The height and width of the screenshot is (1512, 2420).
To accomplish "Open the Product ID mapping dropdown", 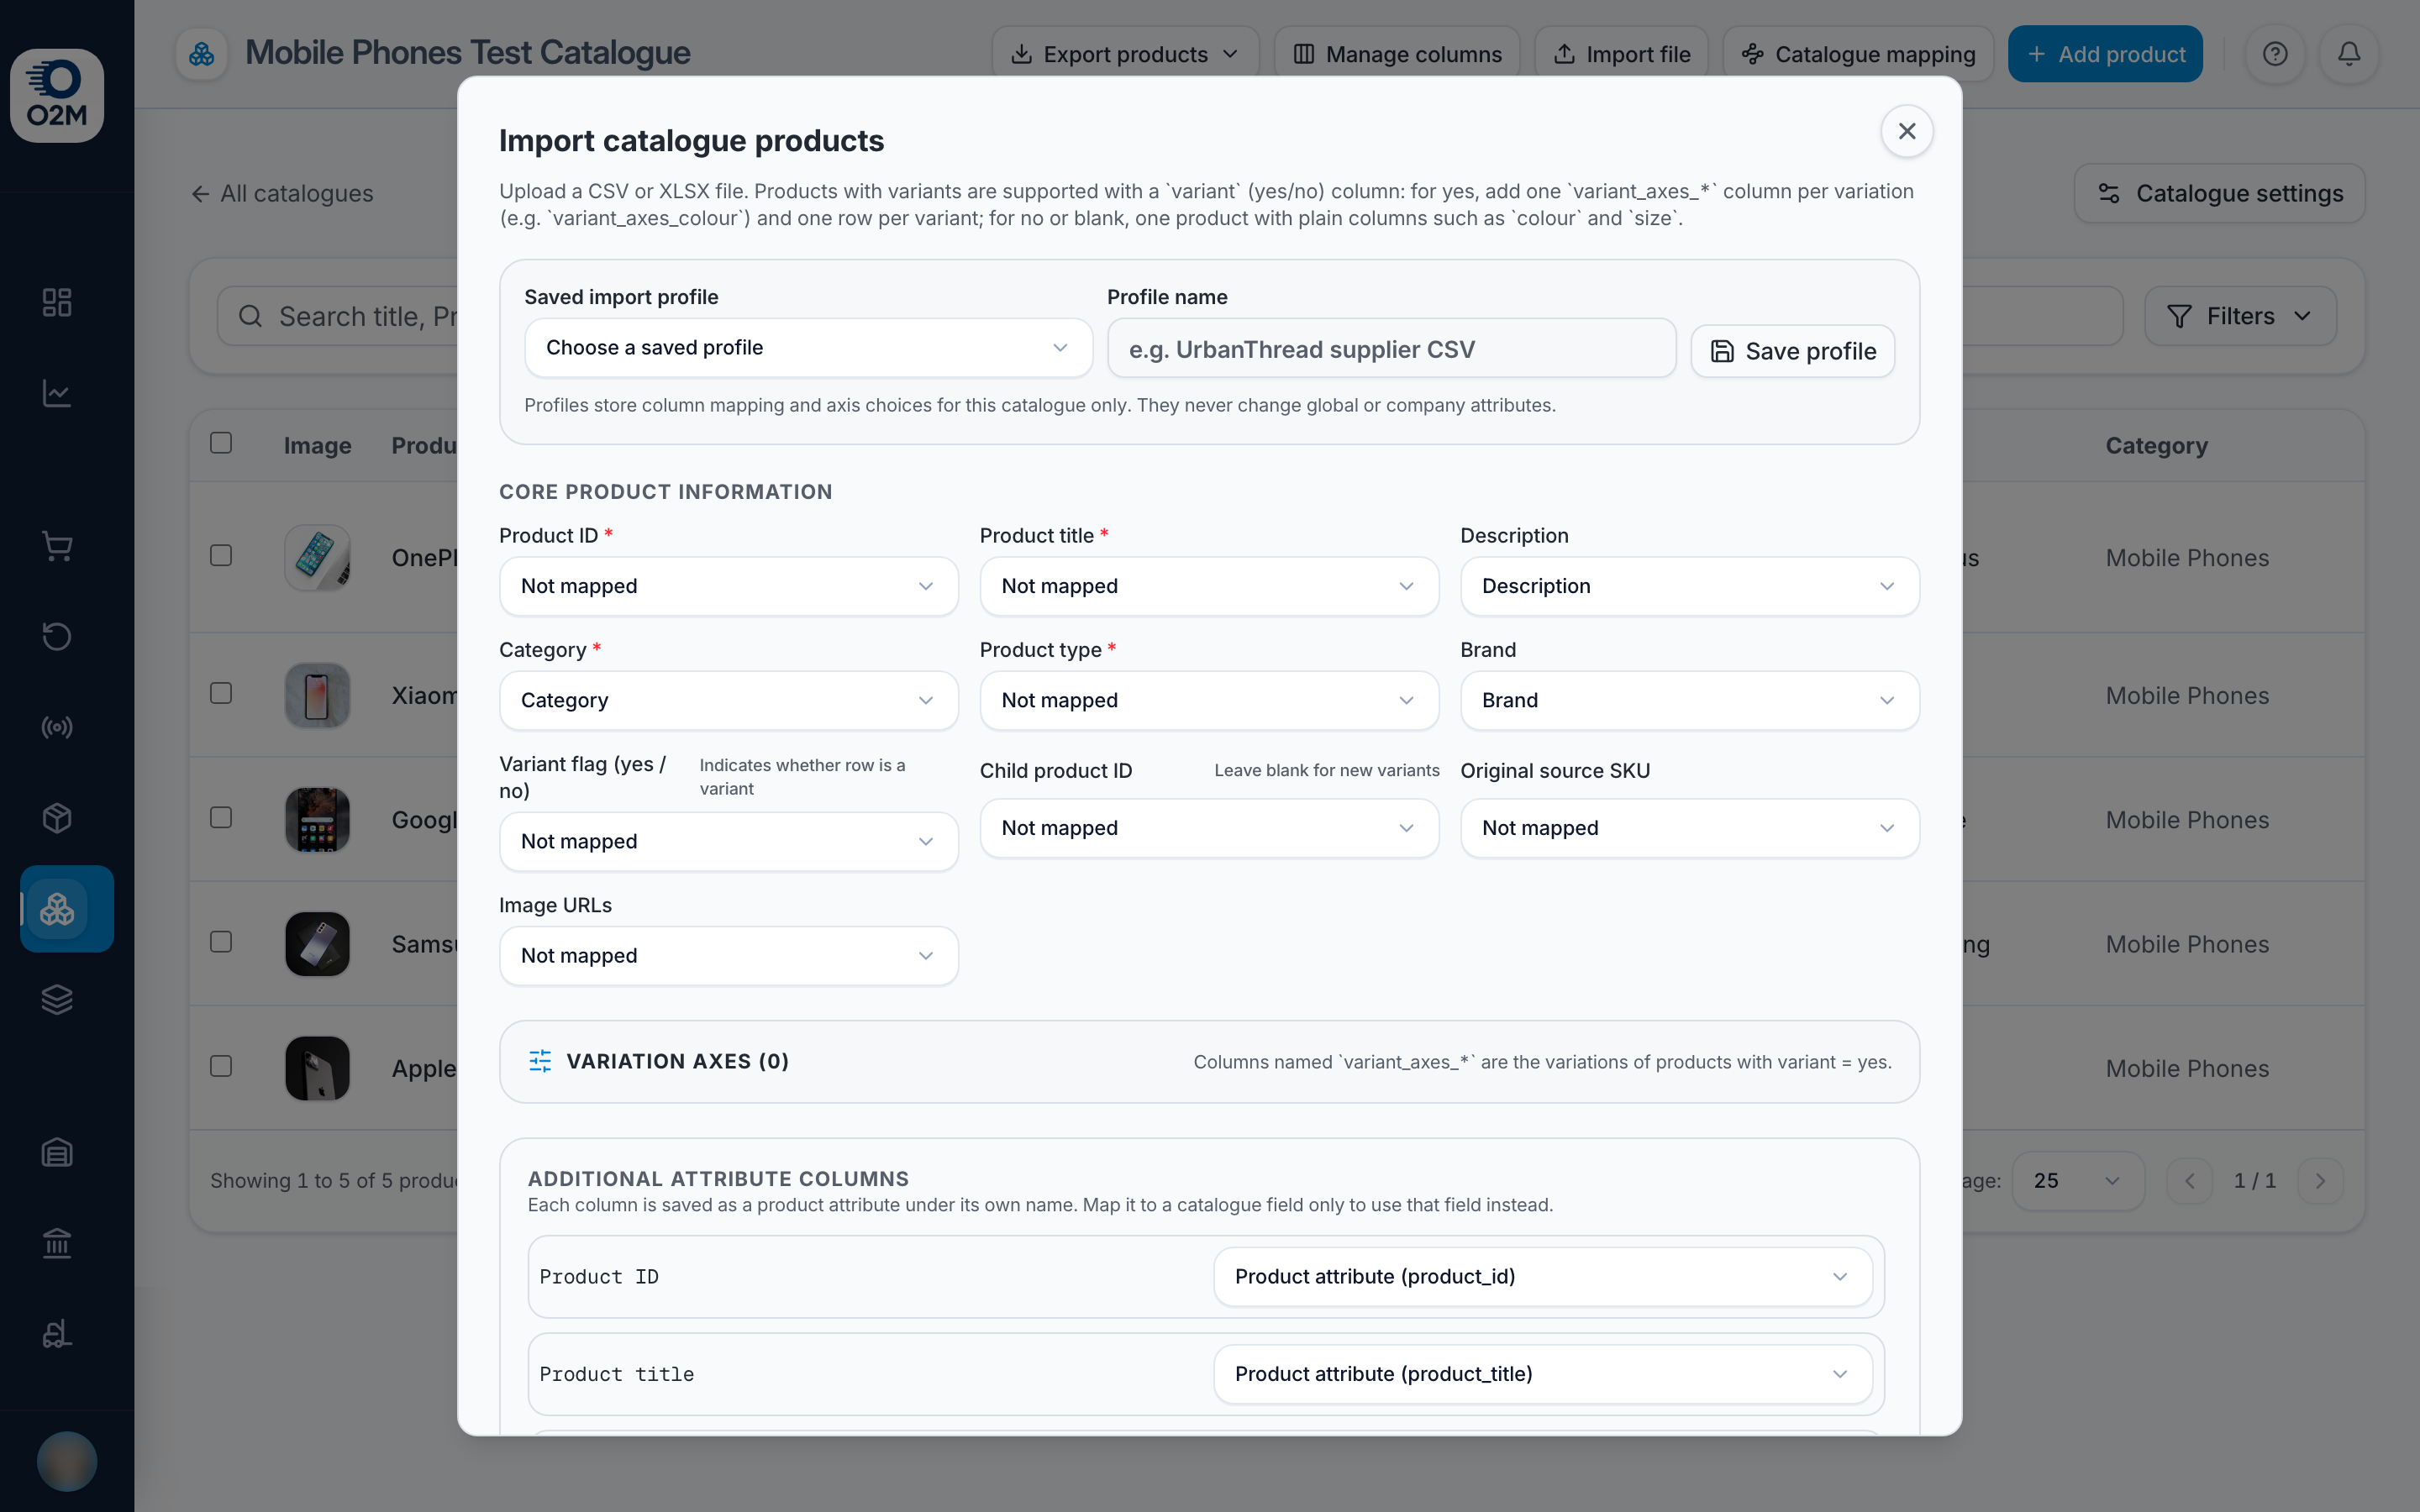I will pyautogui.click(x=728, y=586).
